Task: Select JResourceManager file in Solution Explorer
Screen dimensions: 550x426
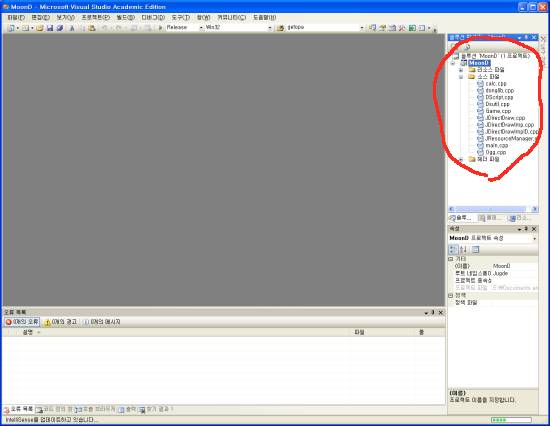Action: (510, 139)
